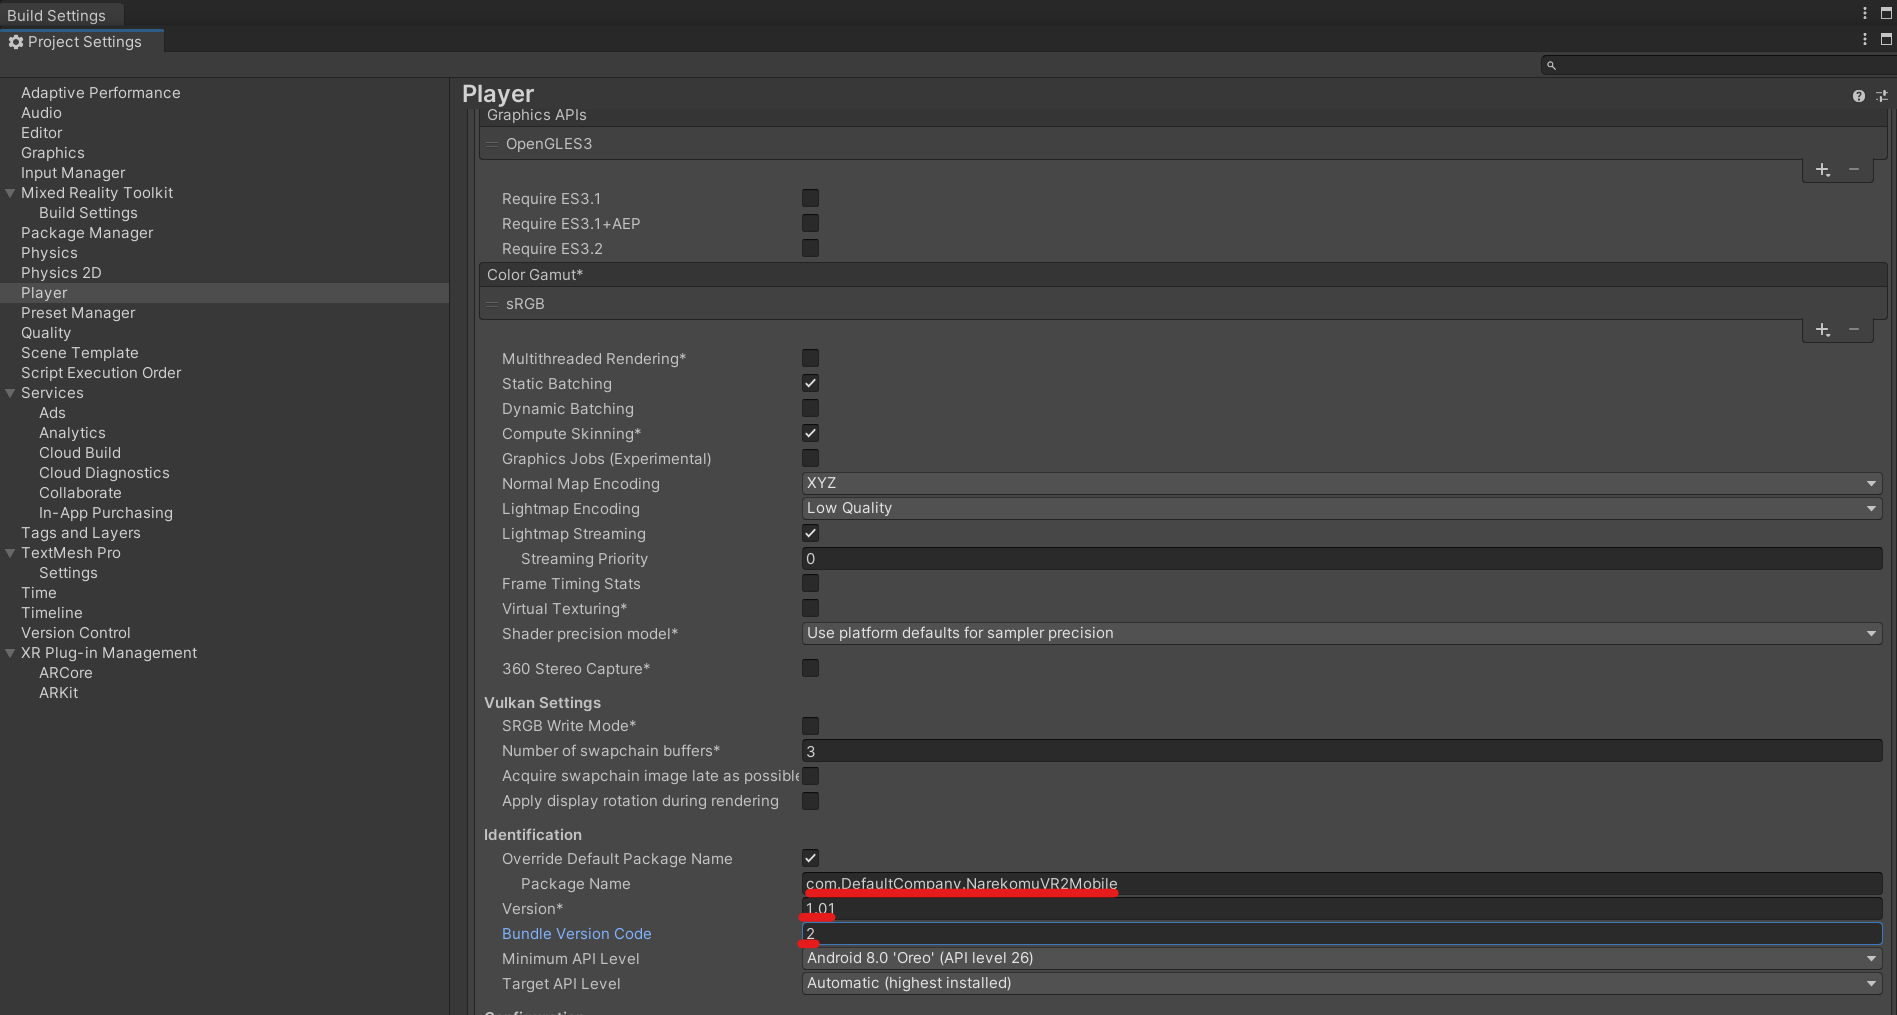Open Version Control settings
This screenshot has width=1897, height=1015.
click(x=76, y=633)
